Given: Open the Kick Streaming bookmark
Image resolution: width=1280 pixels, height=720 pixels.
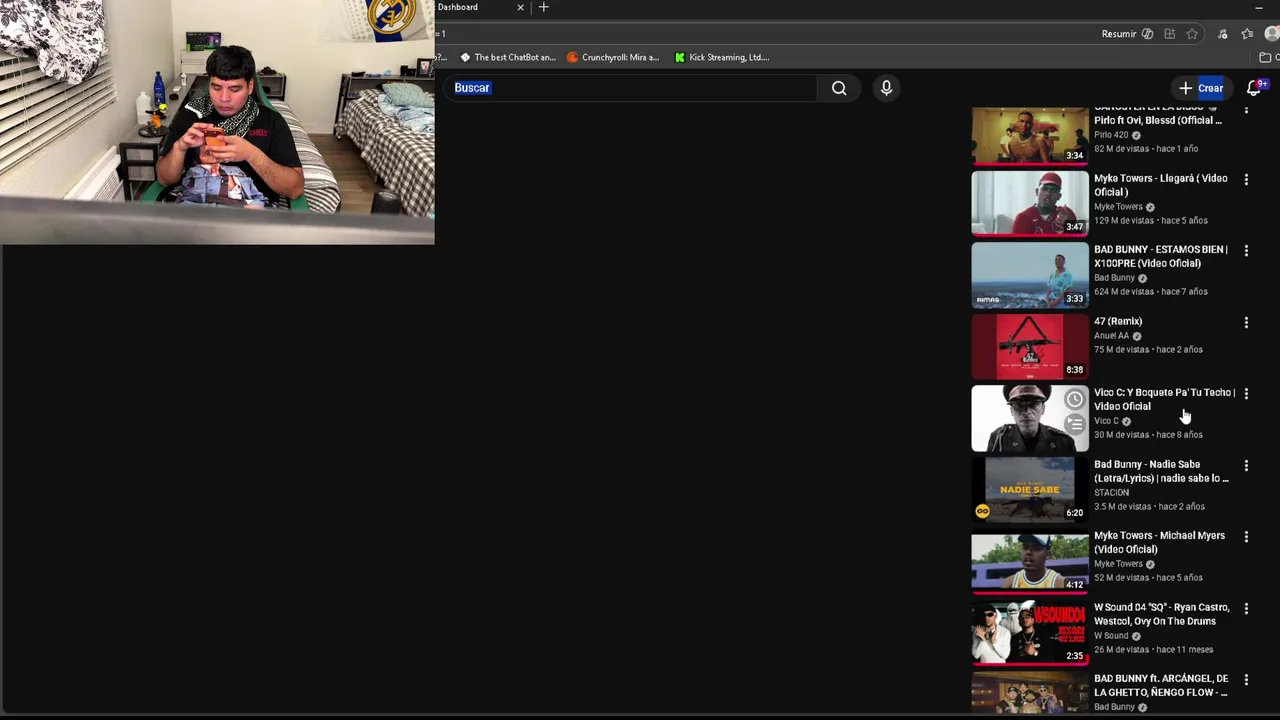Looking at the screenshot, I should (722, 57).
